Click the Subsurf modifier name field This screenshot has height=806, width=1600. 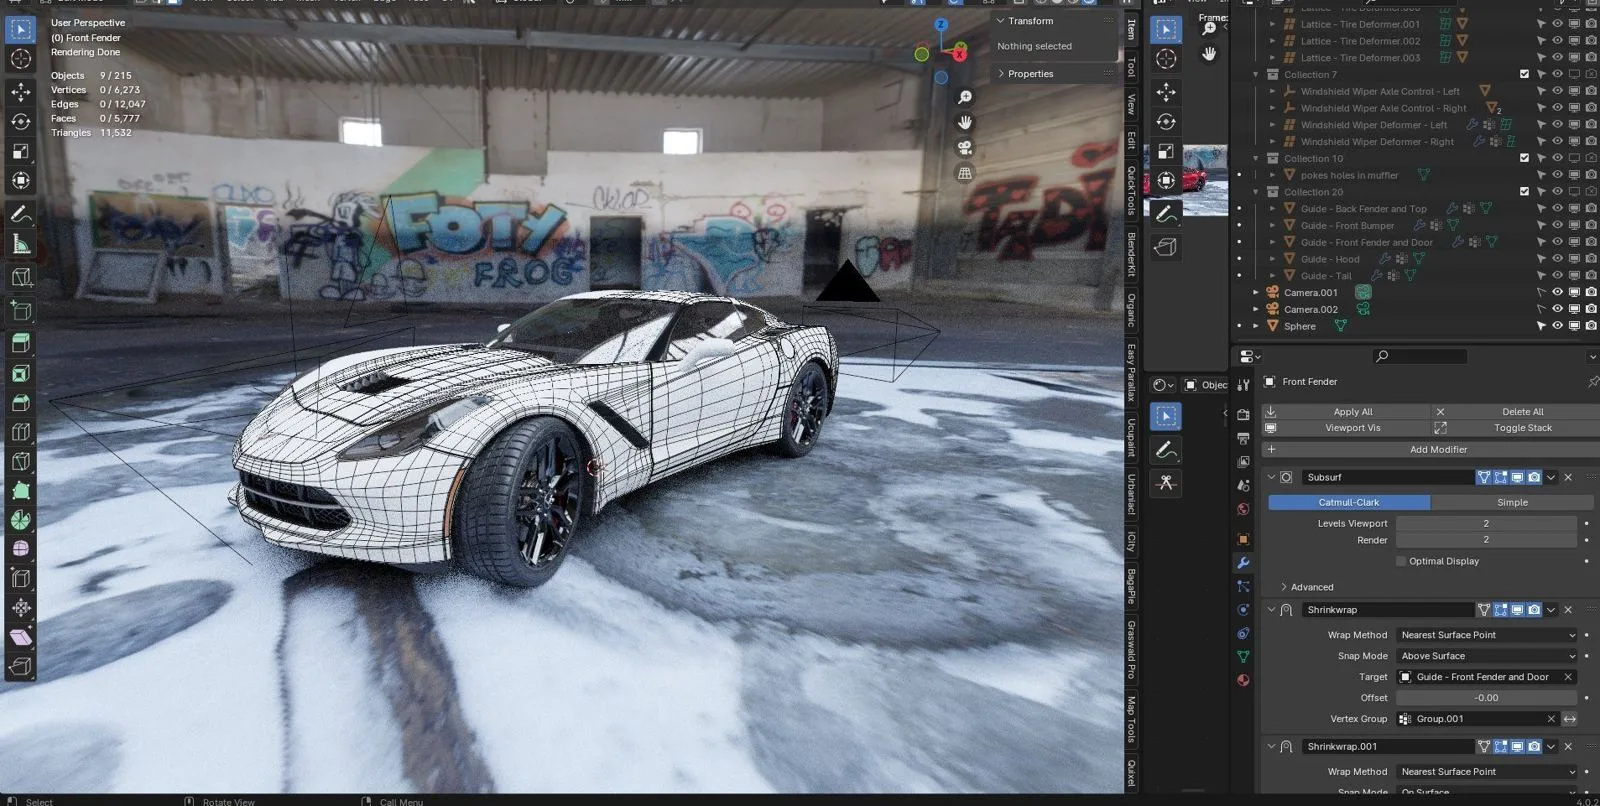(1387, 477)
